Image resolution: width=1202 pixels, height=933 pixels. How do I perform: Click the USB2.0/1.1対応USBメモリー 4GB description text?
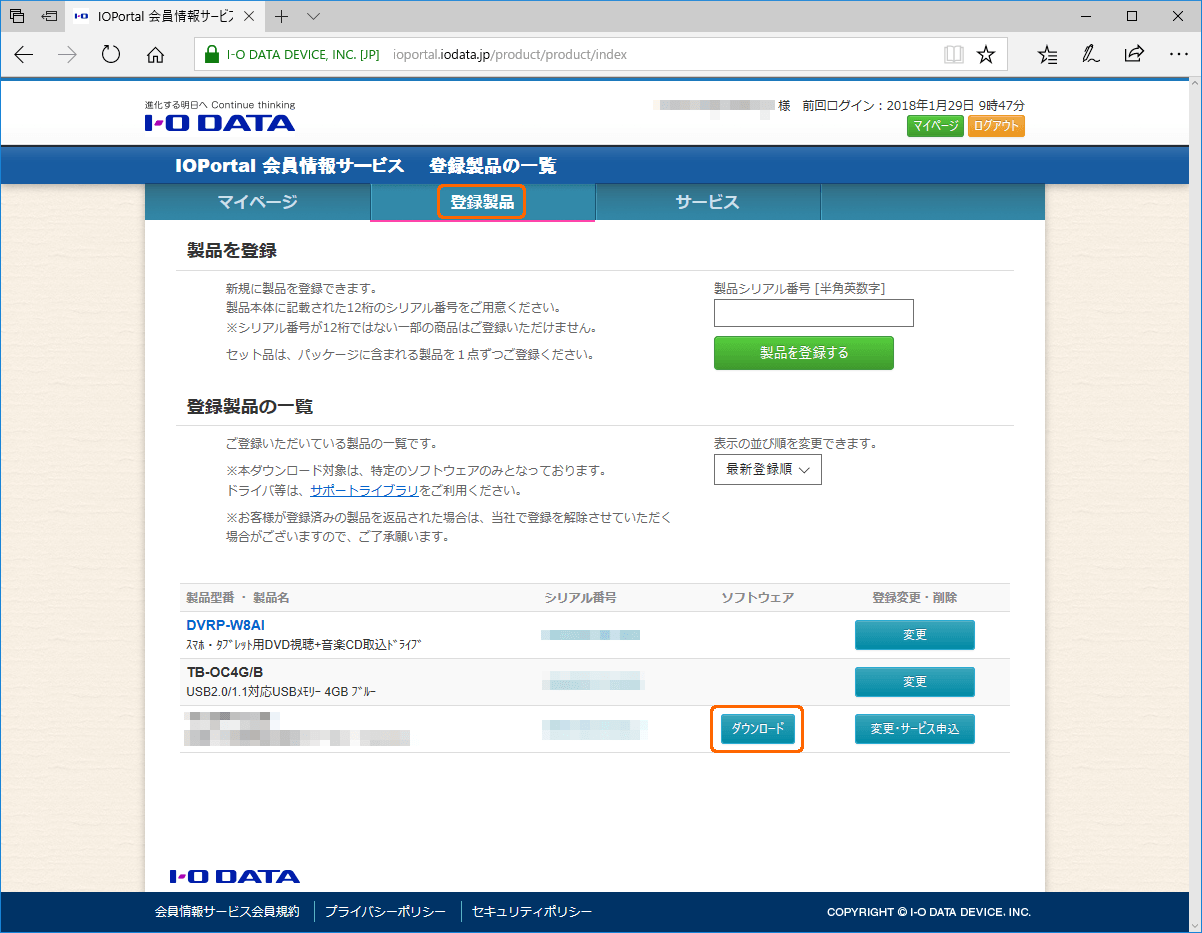281,692
